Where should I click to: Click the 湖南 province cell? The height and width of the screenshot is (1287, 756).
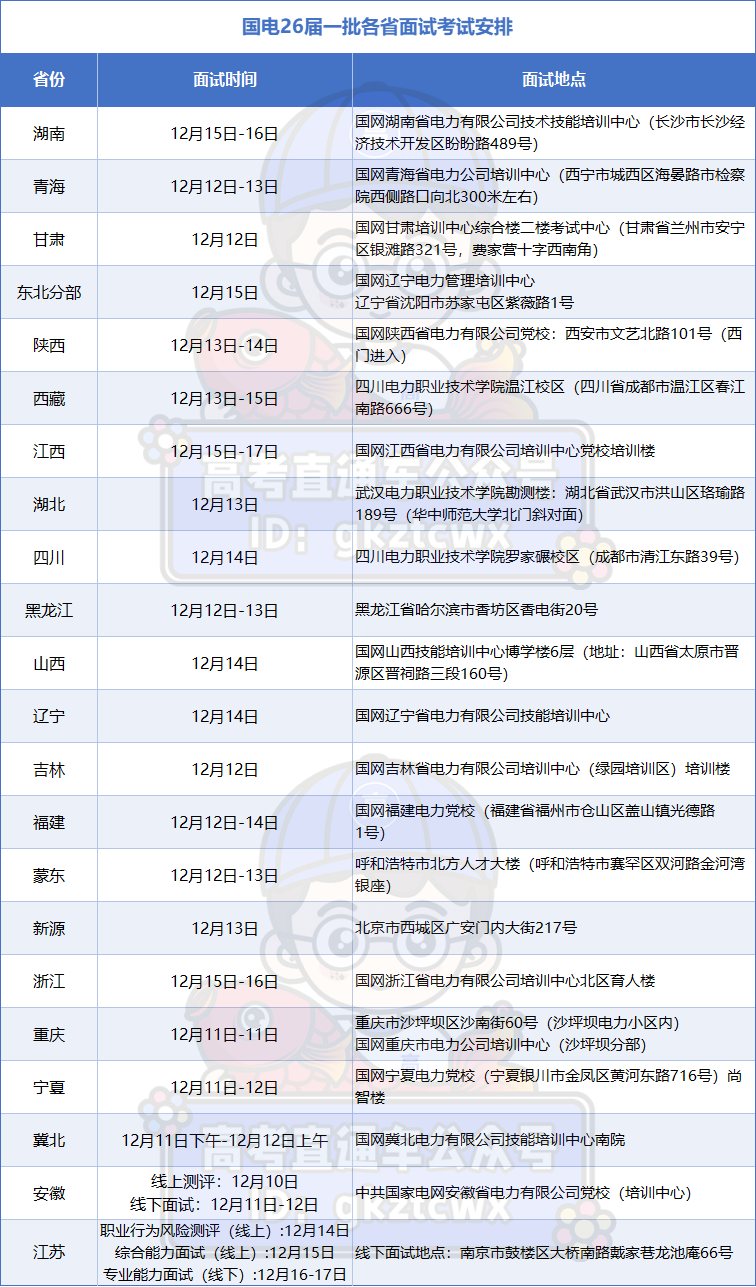[49, 133]
